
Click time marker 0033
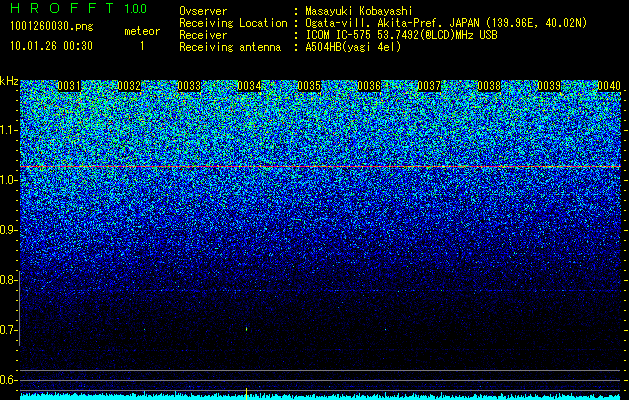click(x=189, y=86)
